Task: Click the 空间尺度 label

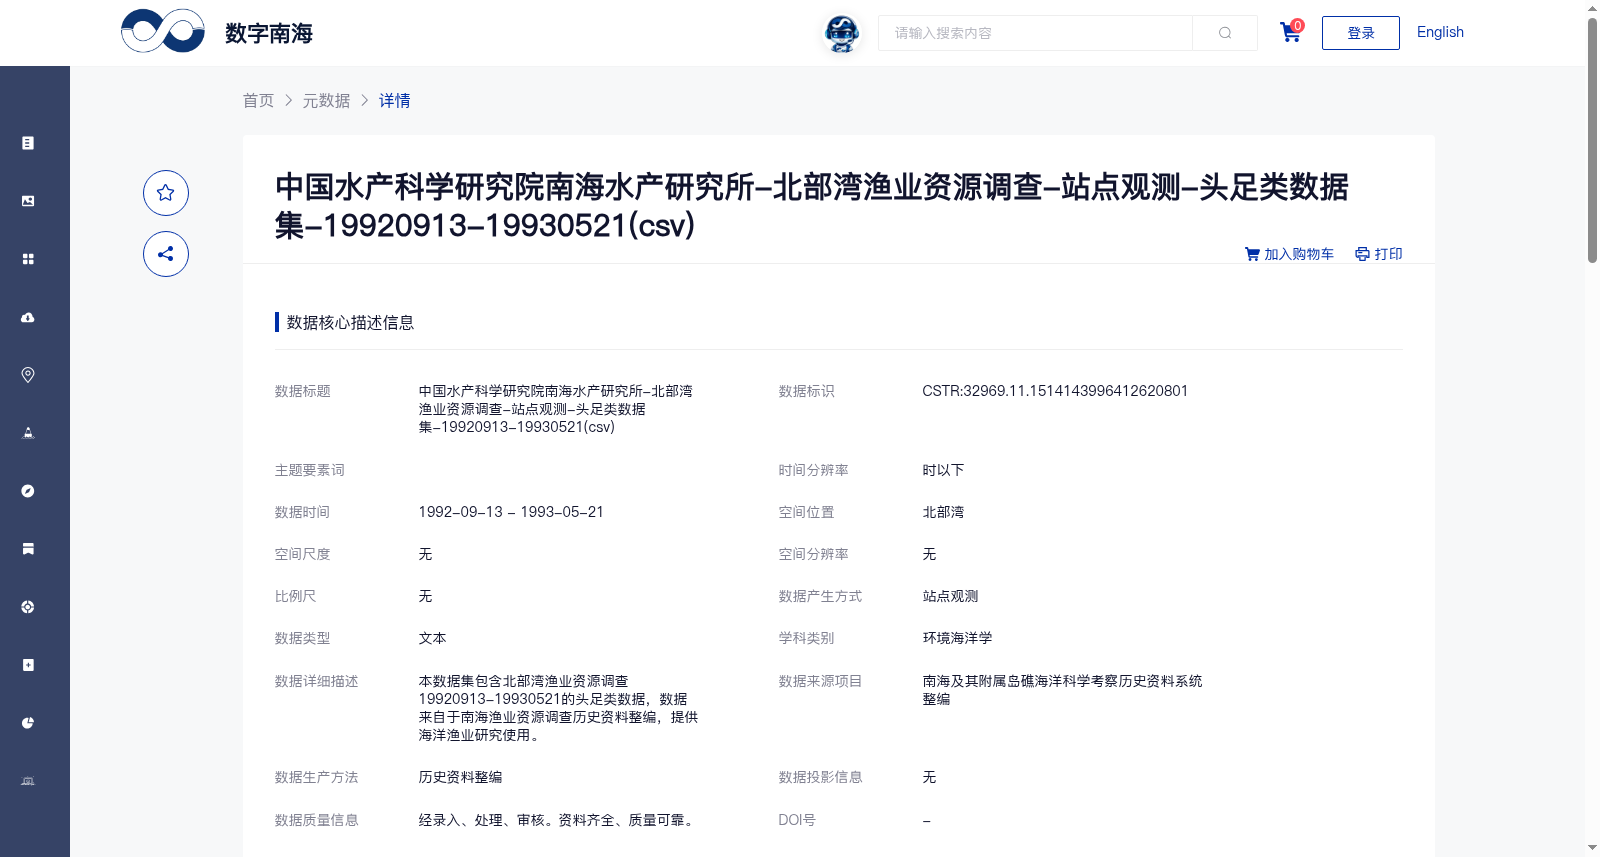Action: [302, 554]
